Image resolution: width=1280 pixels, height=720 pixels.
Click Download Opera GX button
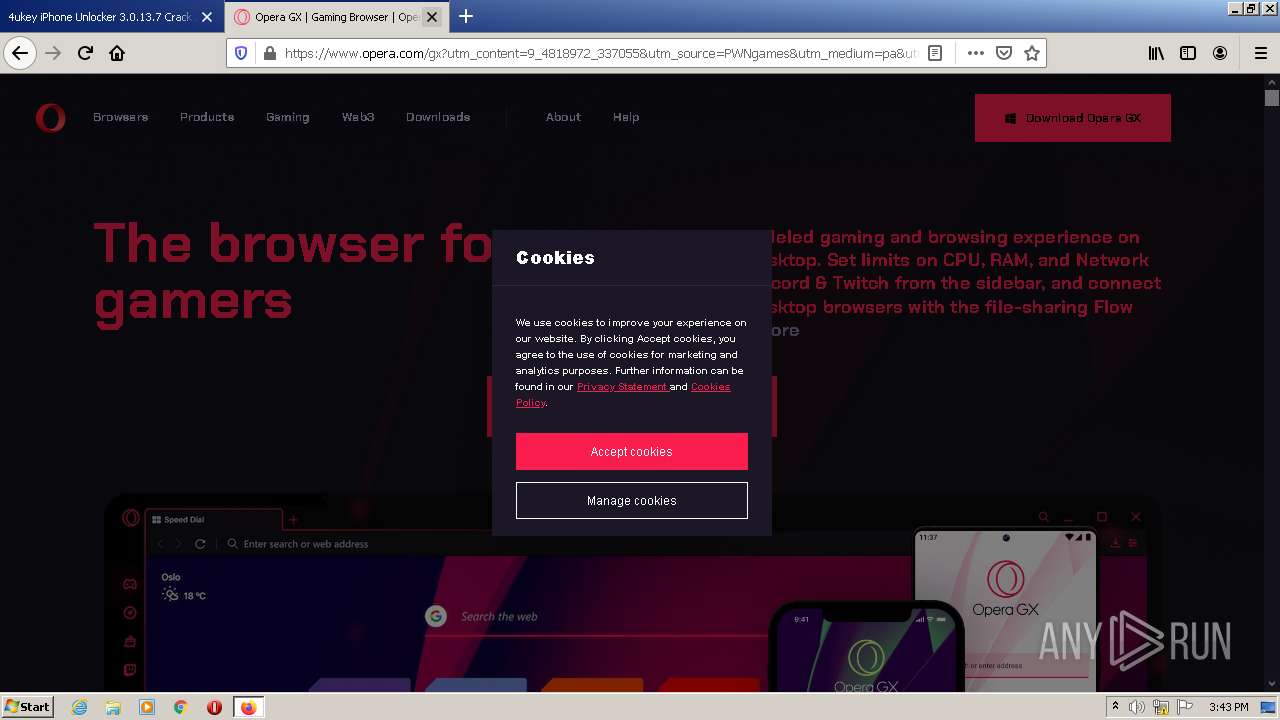(1073, 118)
